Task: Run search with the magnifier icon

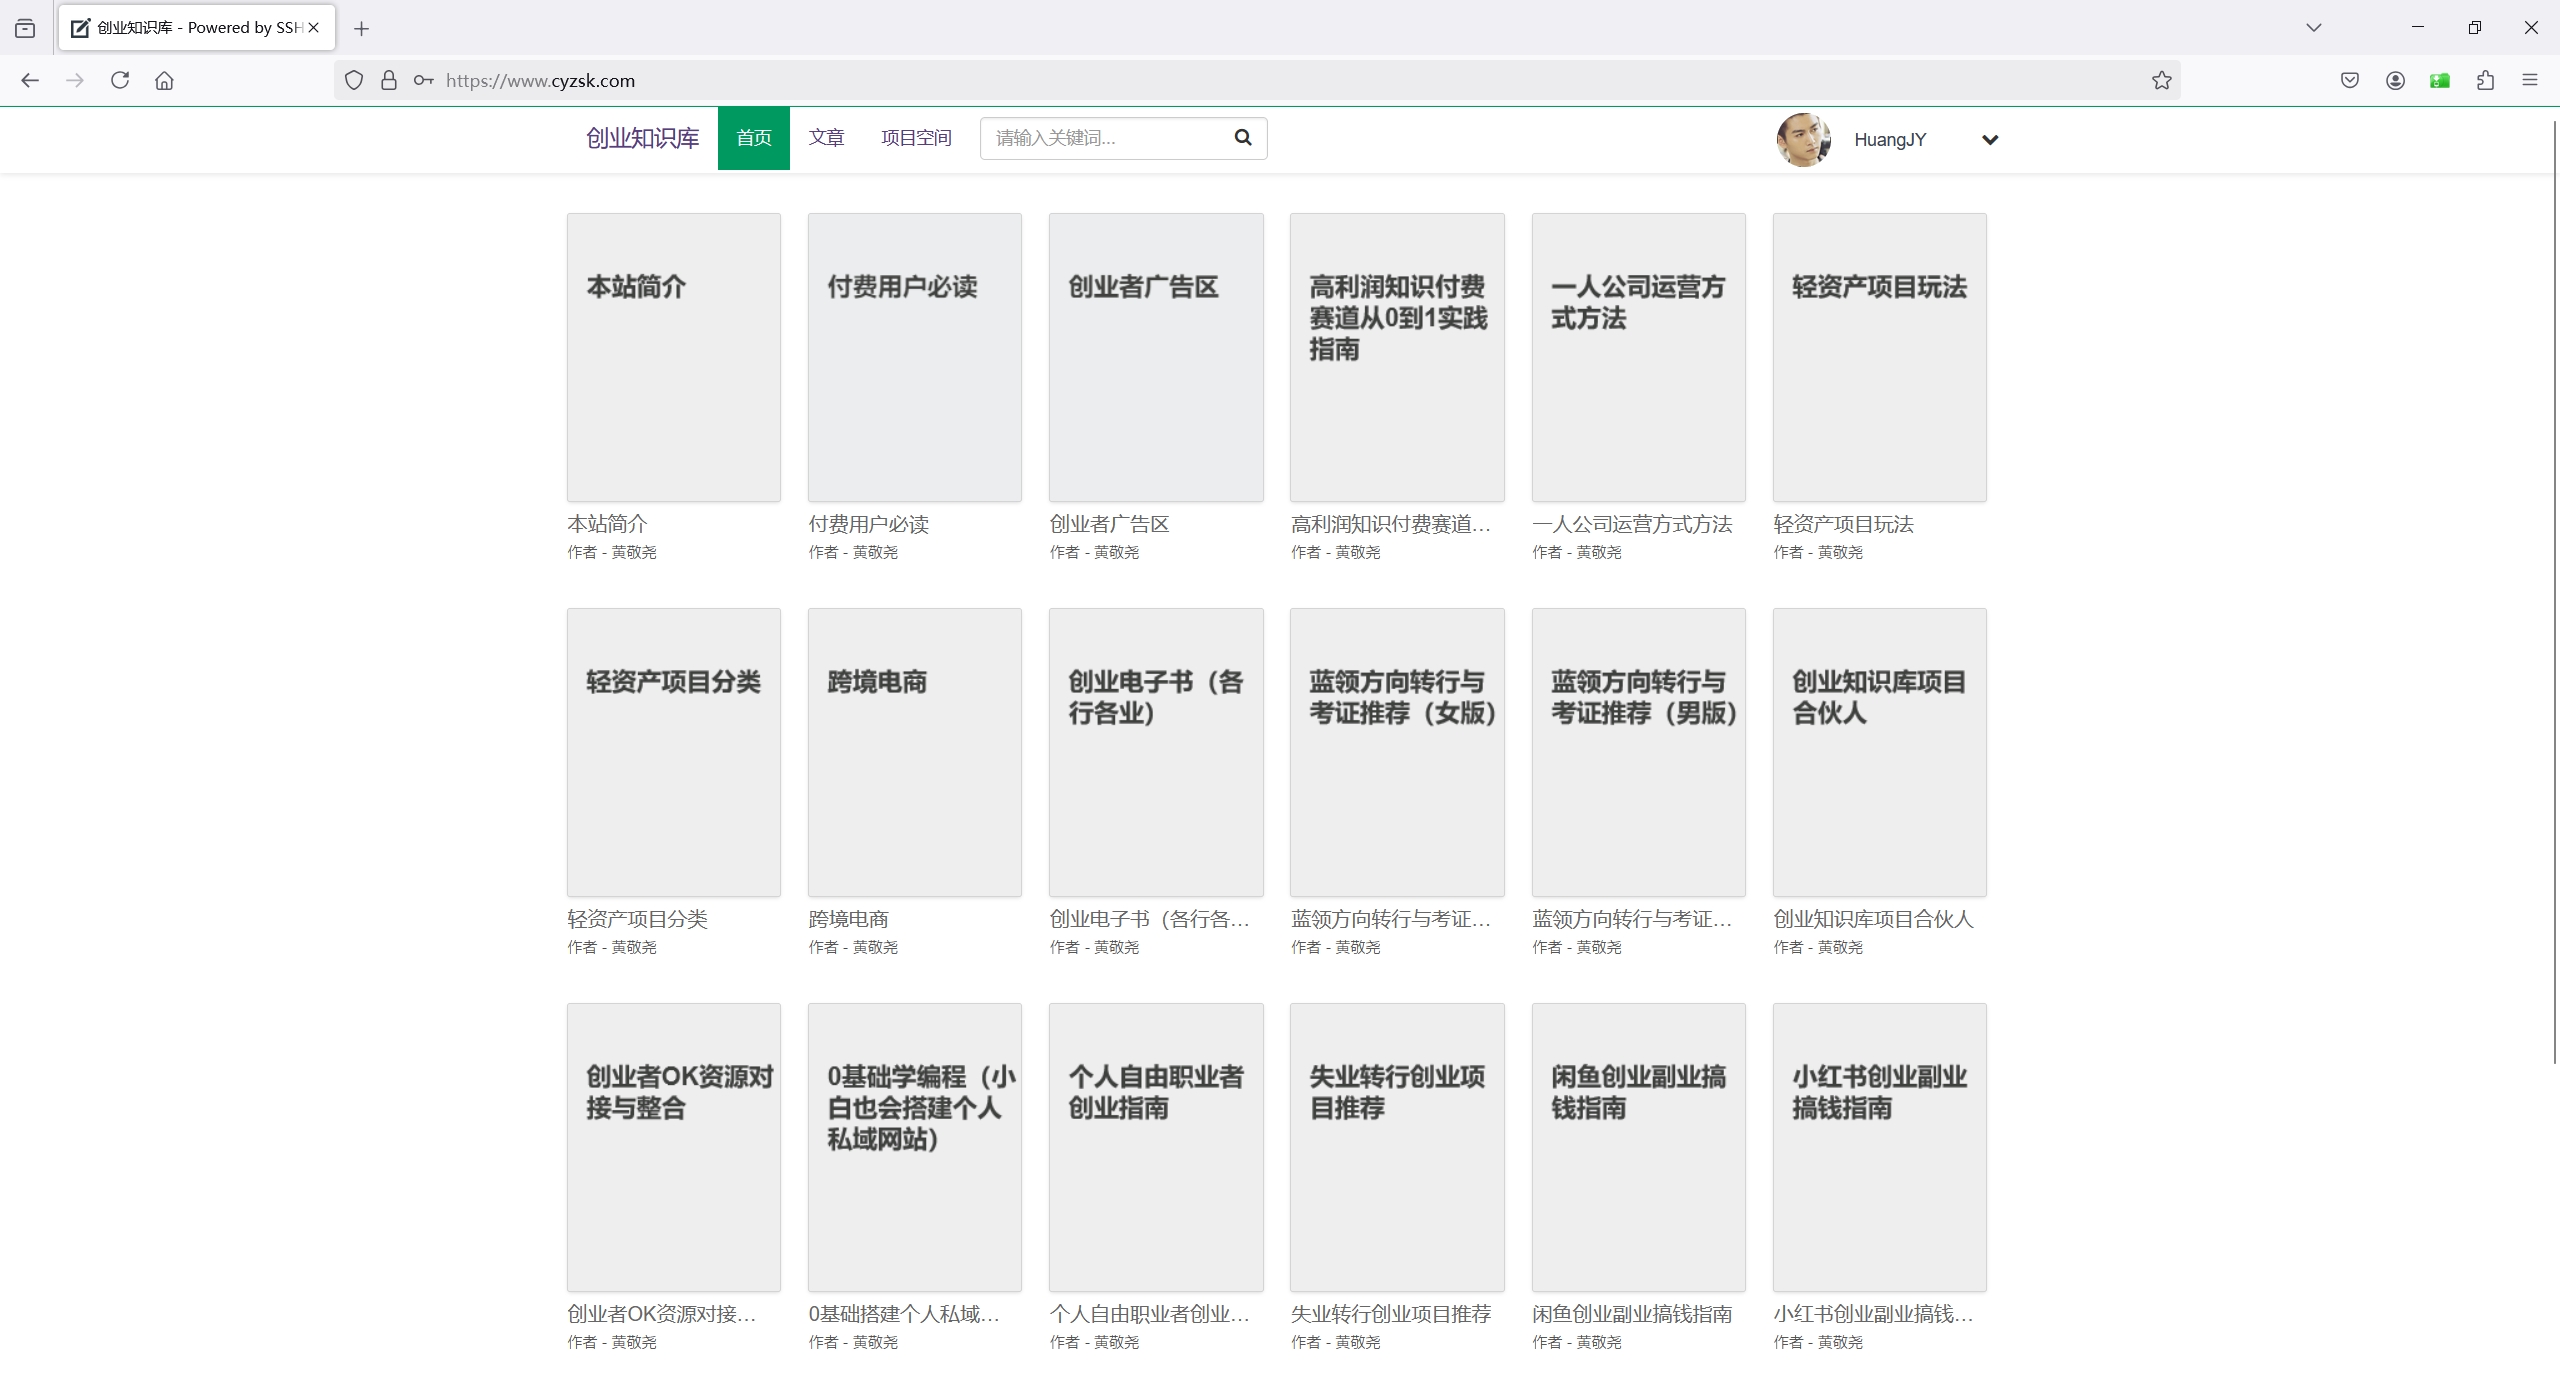Action: coord(1243,138)
